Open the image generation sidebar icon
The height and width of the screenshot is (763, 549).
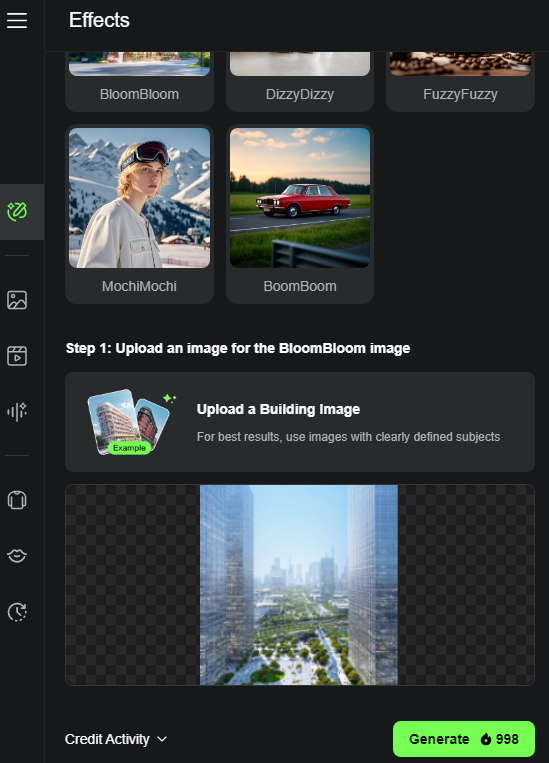point(17,300)
